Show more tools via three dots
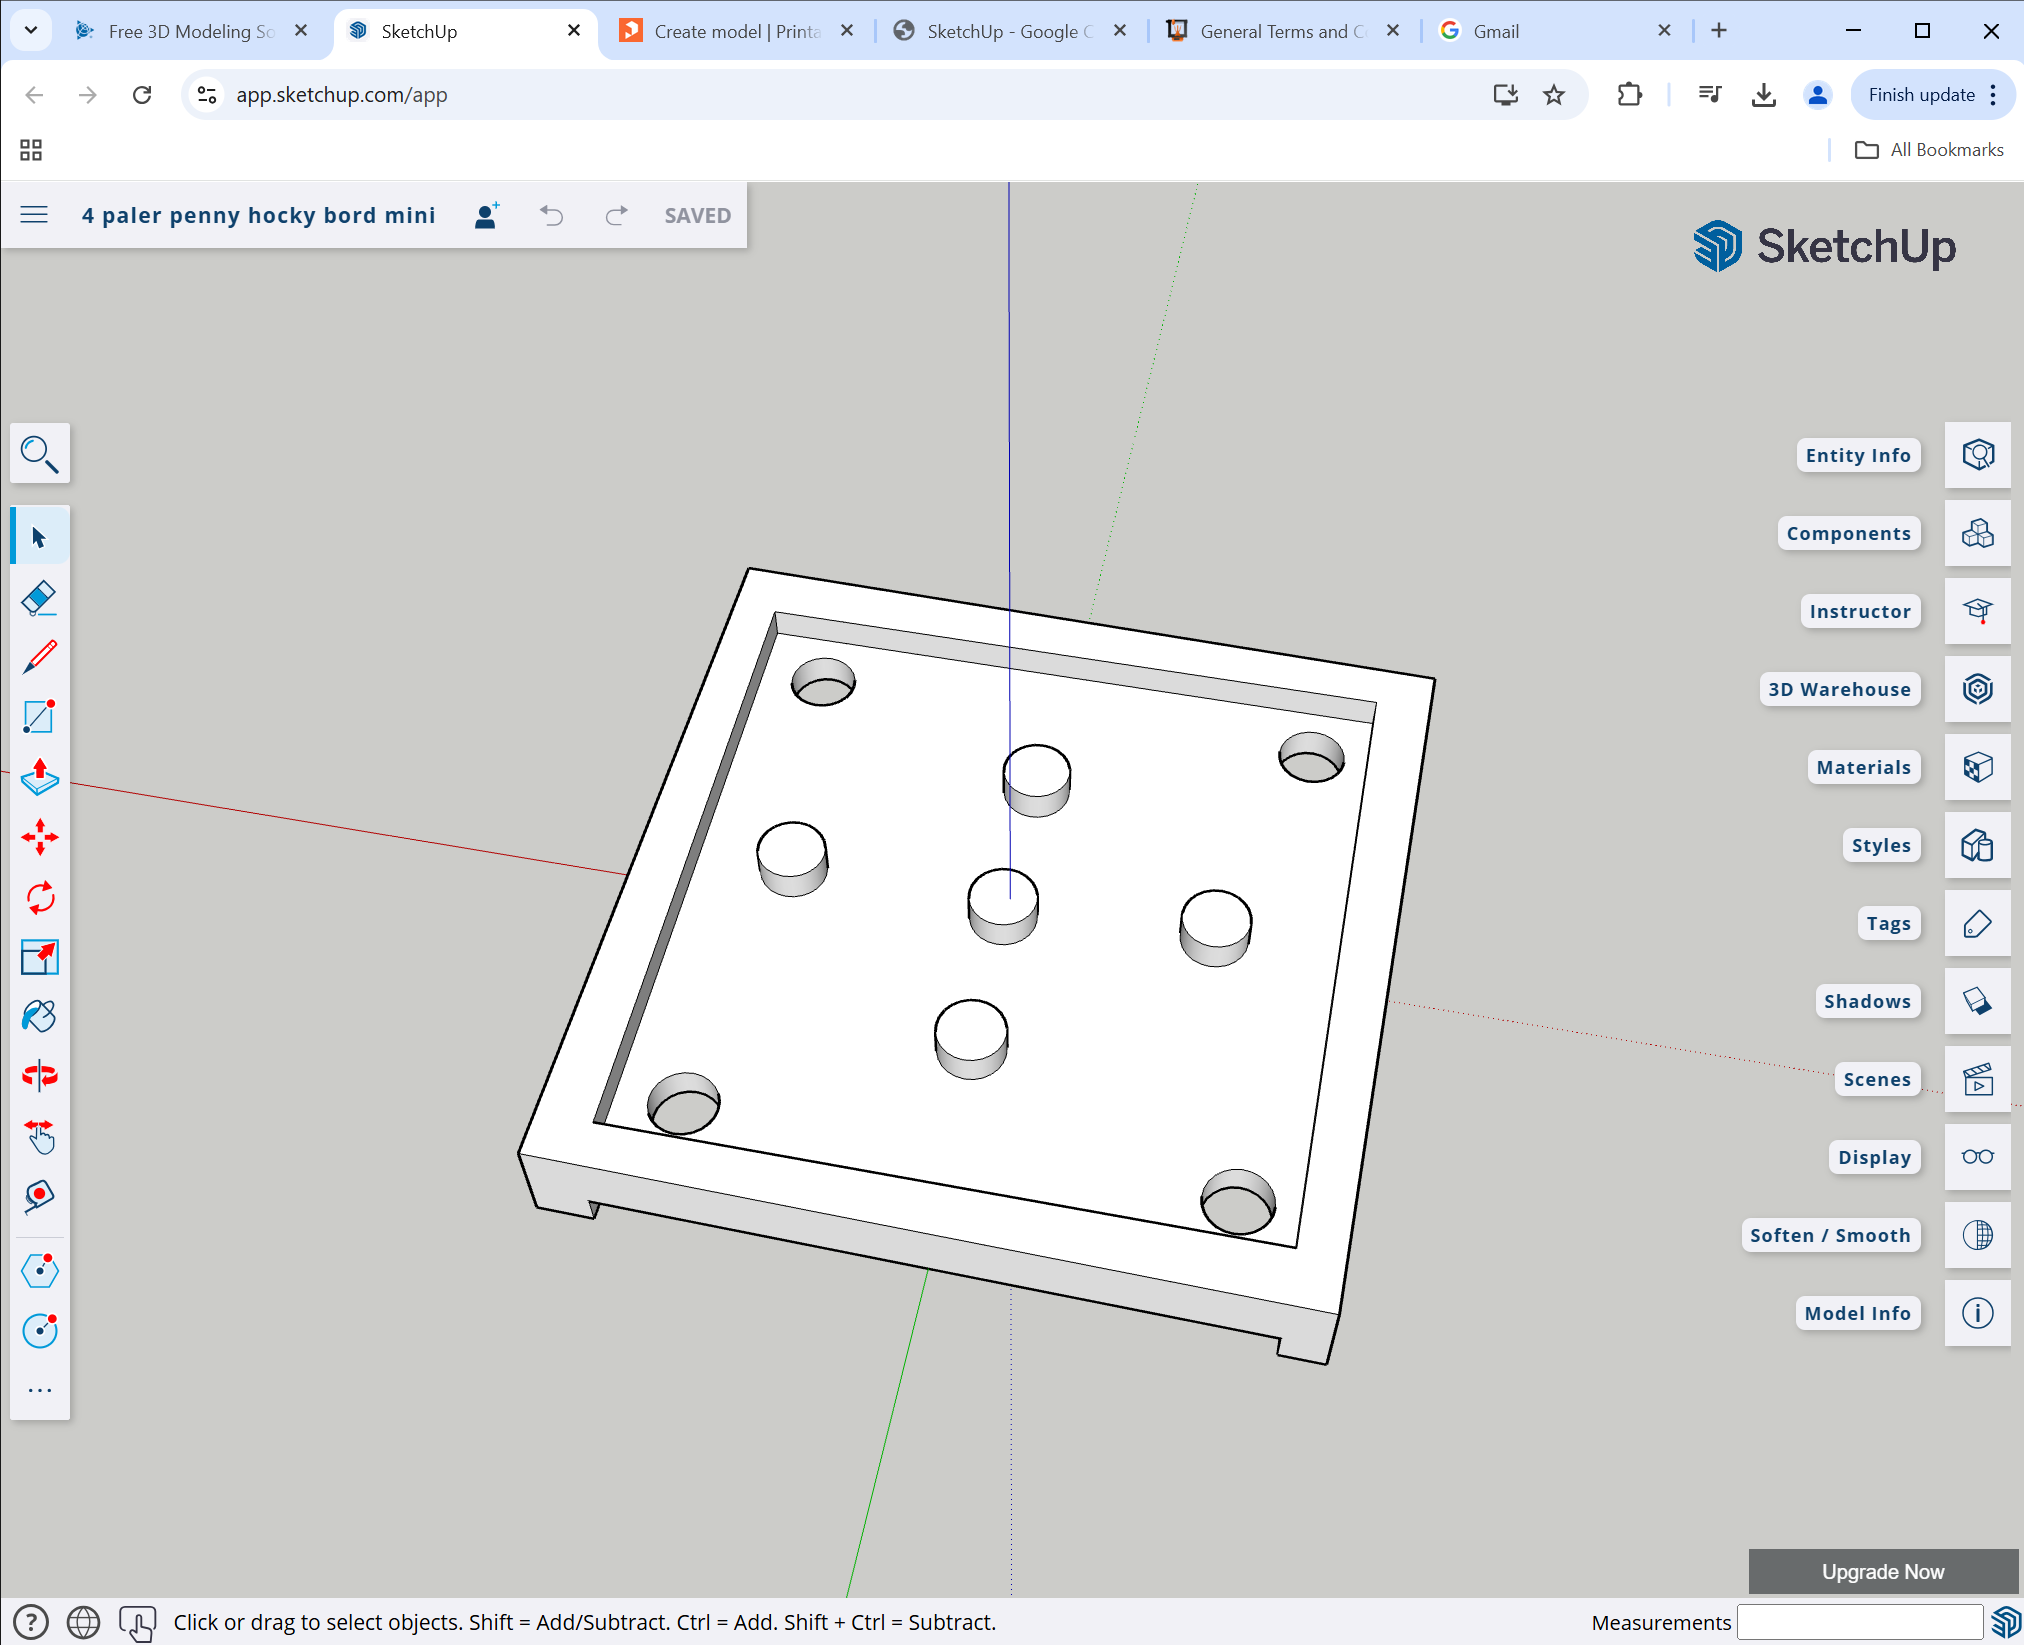 40,1391
